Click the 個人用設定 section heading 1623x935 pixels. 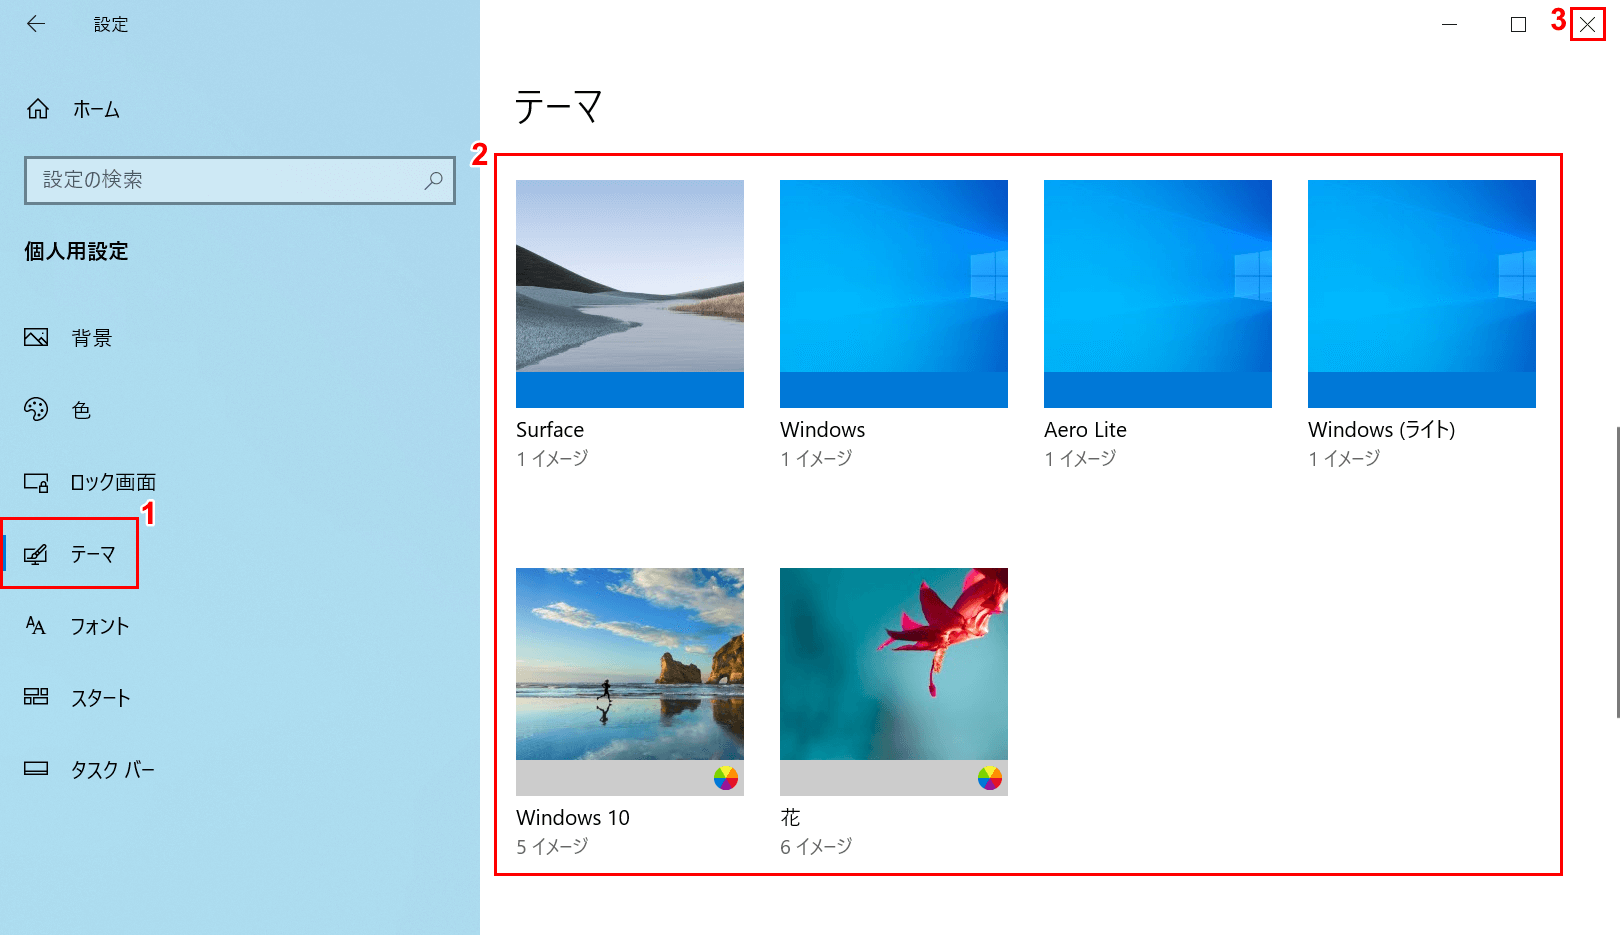click(x=76, y=252)
